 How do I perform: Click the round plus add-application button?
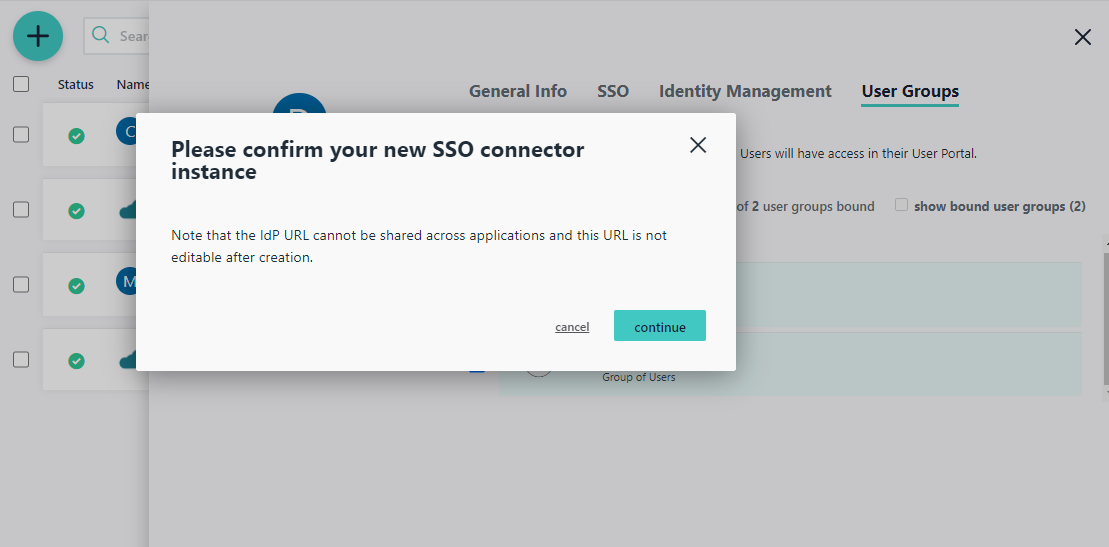point(38,36)
